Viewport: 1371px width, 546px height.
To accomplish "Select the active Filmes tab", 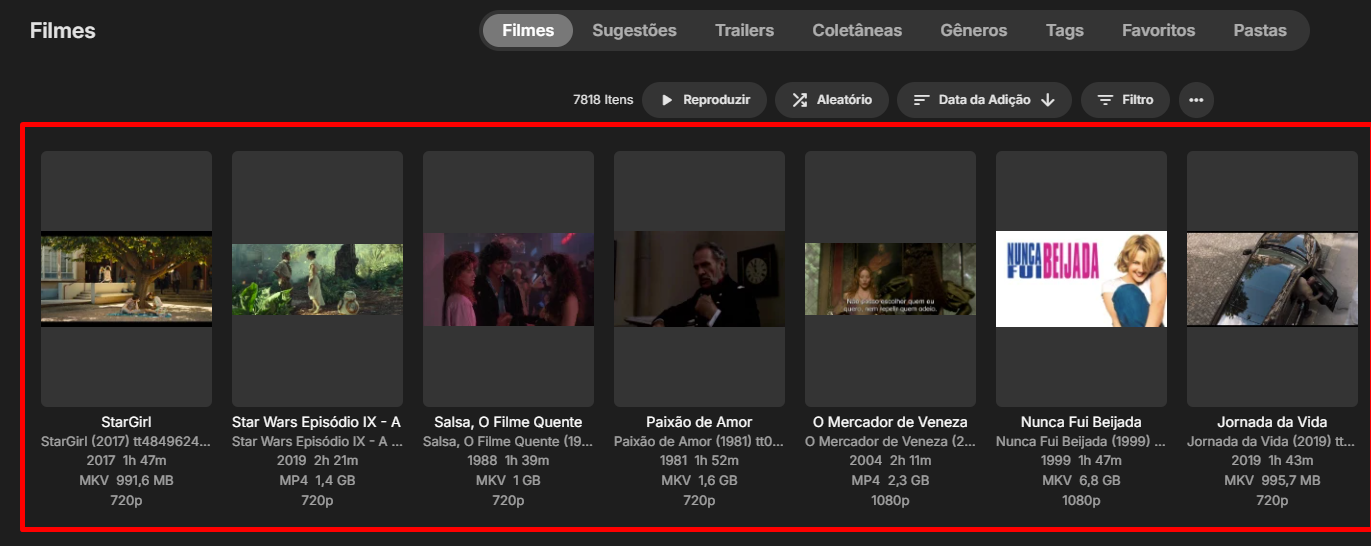I will click(528, 30).
